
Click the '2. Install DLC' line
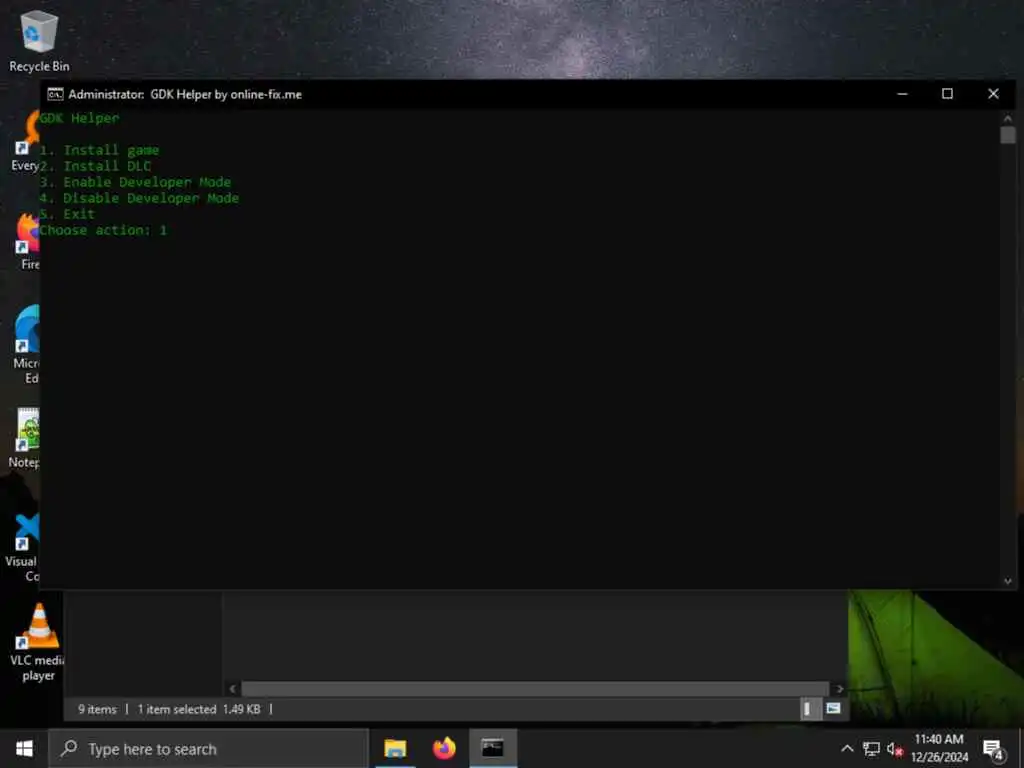coord(95,166)
